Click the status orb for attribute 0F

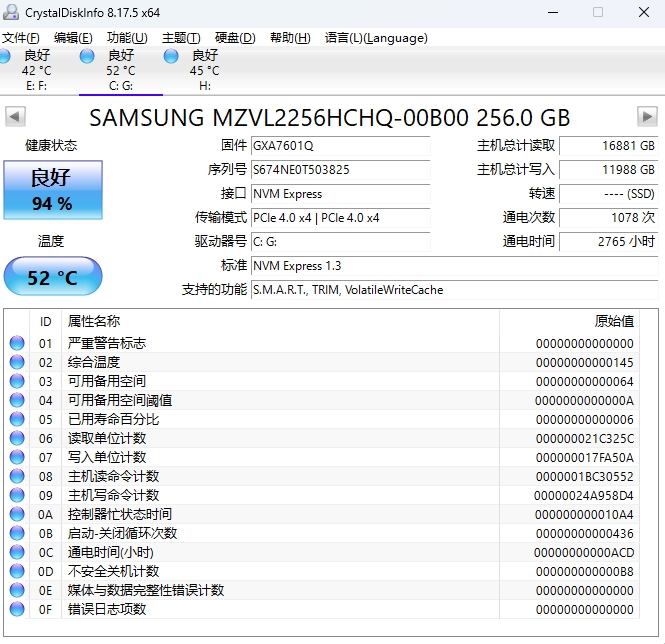(x=17, y=609)
